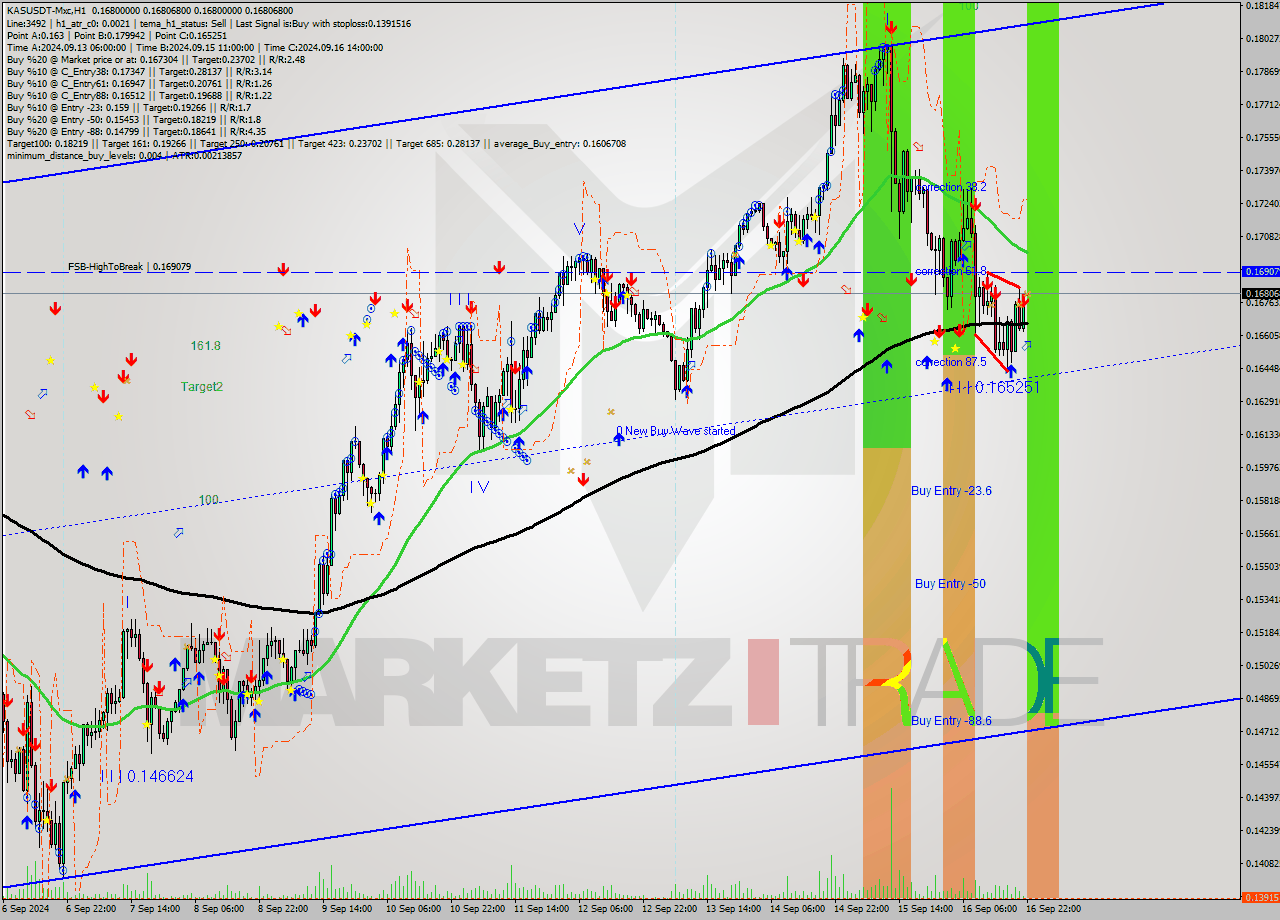The height and width of the screenshot is (920, 1280).
Task: Click the 'Buy Entry -23.6' label
Action: pos(951,491)
